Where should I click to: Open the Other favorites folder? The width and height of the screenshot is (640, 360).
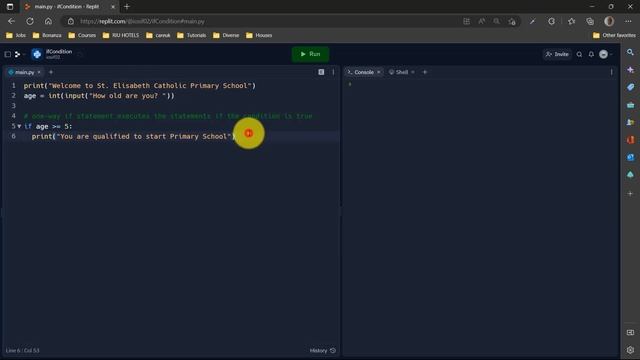pyautogui.click(x=614, y=36)
